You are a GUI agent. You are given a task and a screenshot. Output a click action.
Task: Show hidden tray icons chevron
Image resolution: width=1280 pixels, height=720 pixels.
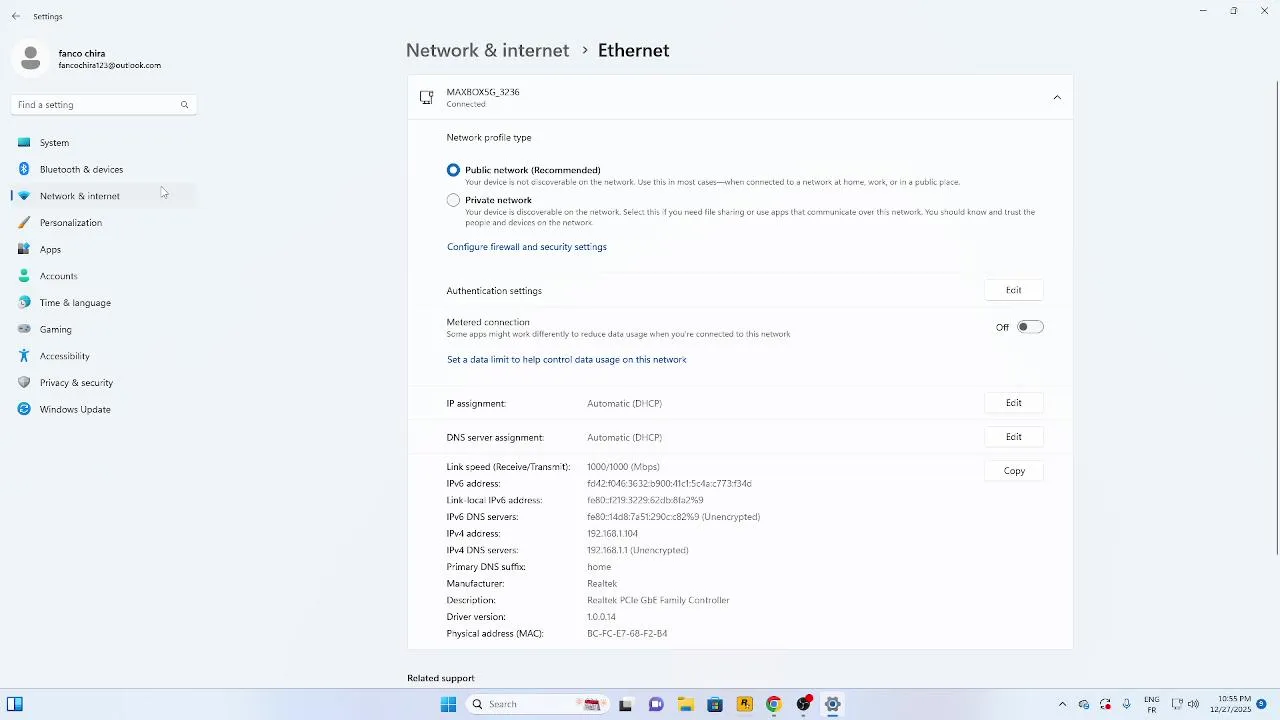(1062, 704)
